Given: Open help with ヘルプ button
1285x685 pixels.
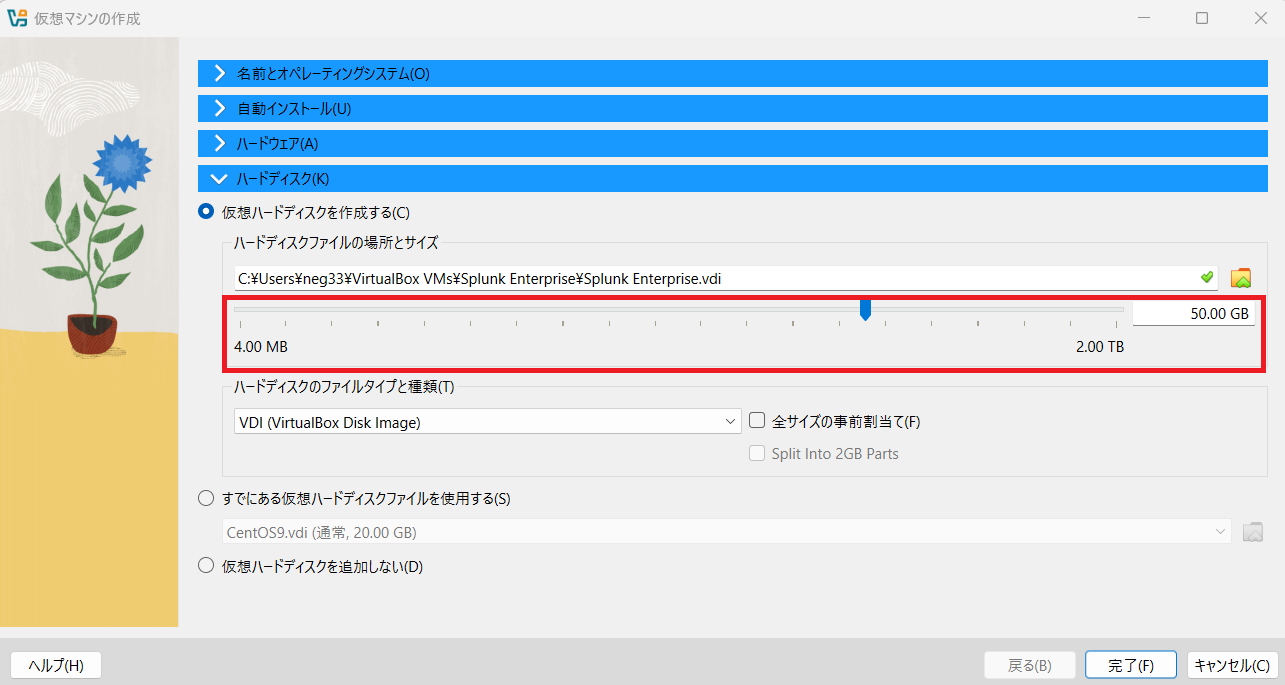Looking at the screenshot, I should [56, 665].
